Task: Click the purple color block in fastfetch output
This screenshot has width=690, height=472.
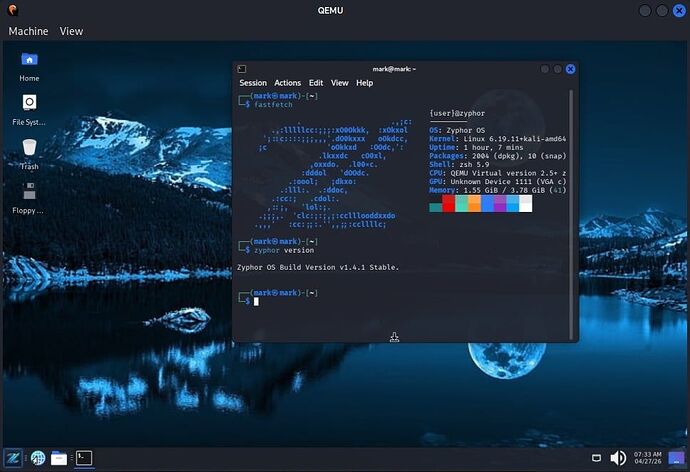Action: (500, 203)
